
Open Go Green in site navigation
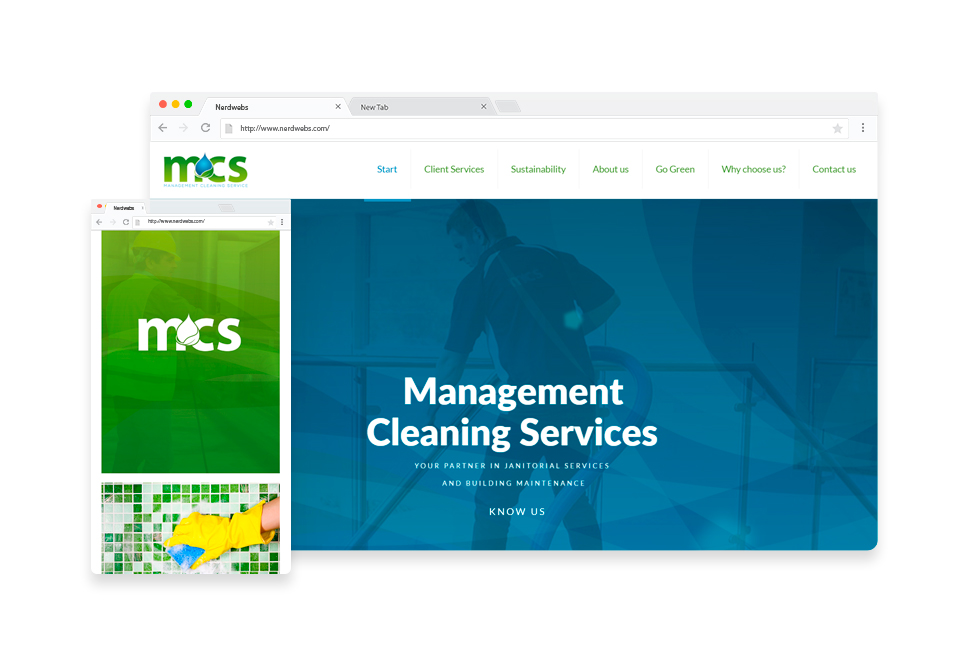[675, 169]
